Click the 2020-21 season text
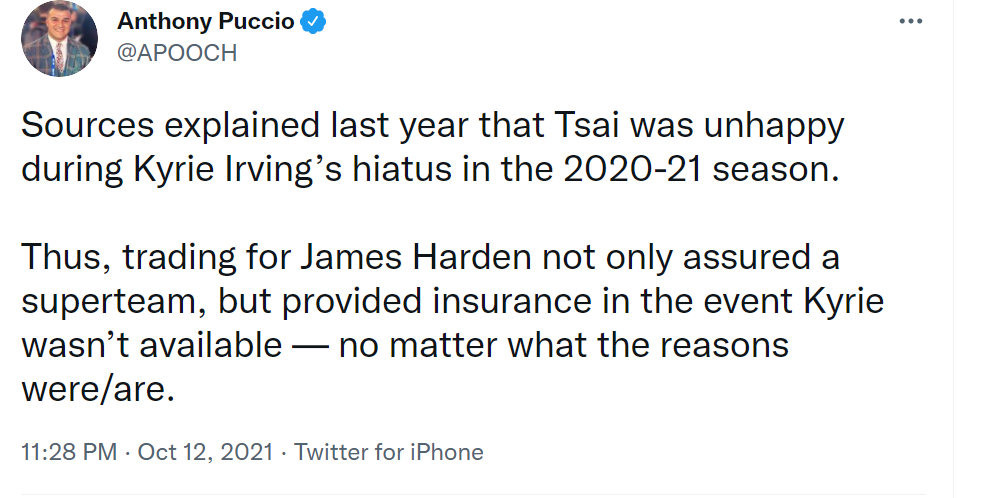Screen dimensions: 987x498 701,170
